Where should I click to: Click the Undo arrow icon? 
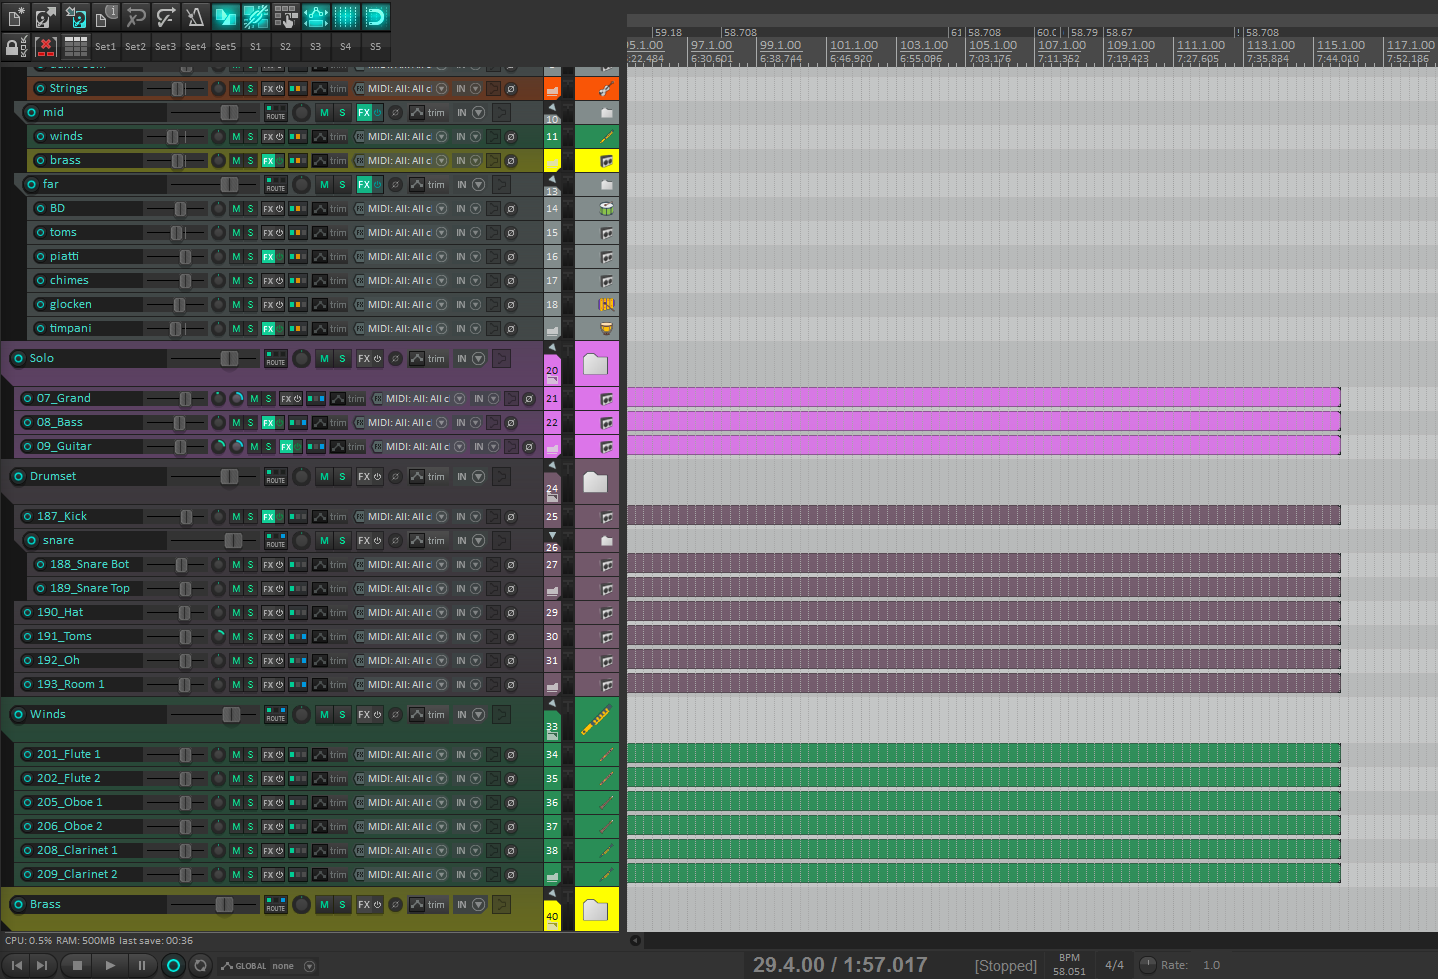tap(136, 16)
